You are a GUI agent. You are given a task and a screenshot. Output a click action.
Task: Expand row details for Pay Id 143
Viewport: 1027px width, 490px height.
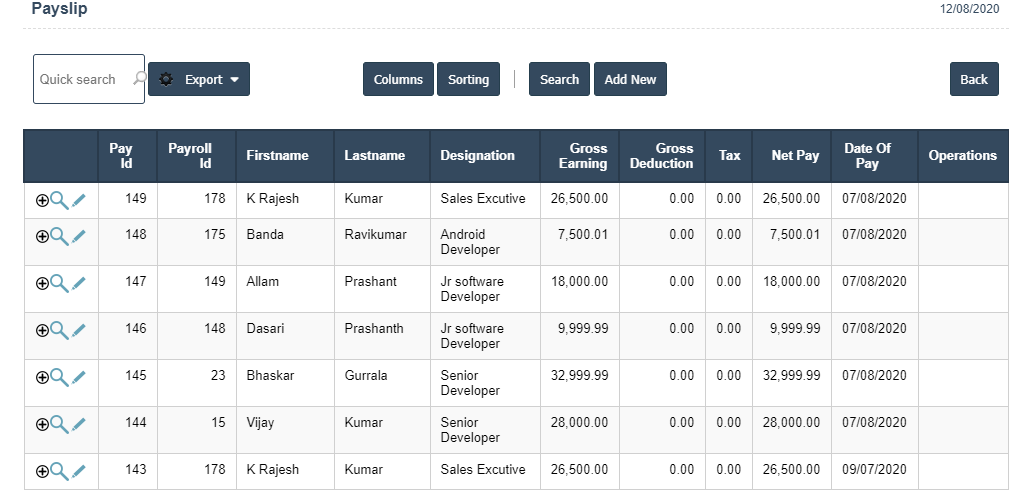(x=42, y=471)
